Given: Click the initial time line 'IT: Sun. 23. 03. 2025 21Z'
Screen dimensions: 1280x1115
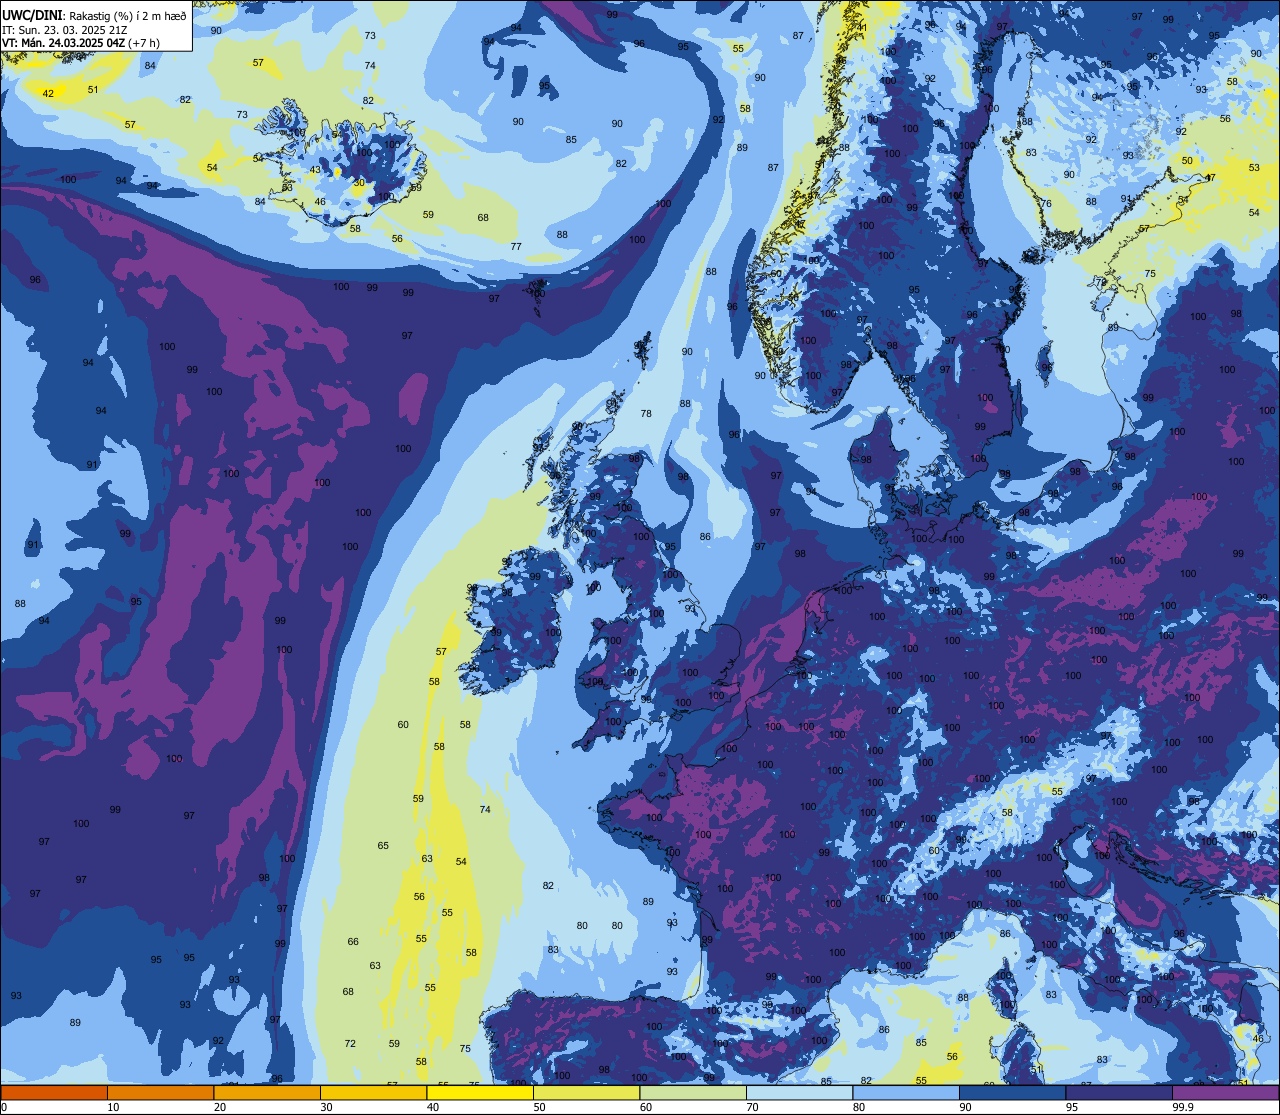Looking at the screenshot, I should point(63,29).
